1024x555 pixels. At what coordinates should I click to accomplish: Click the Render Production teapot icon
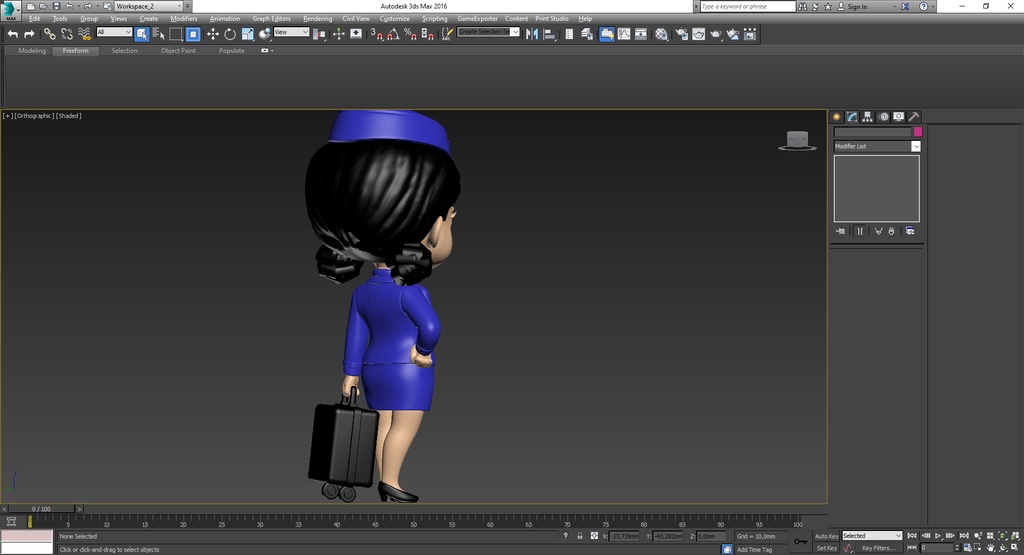tap(716, 34)
